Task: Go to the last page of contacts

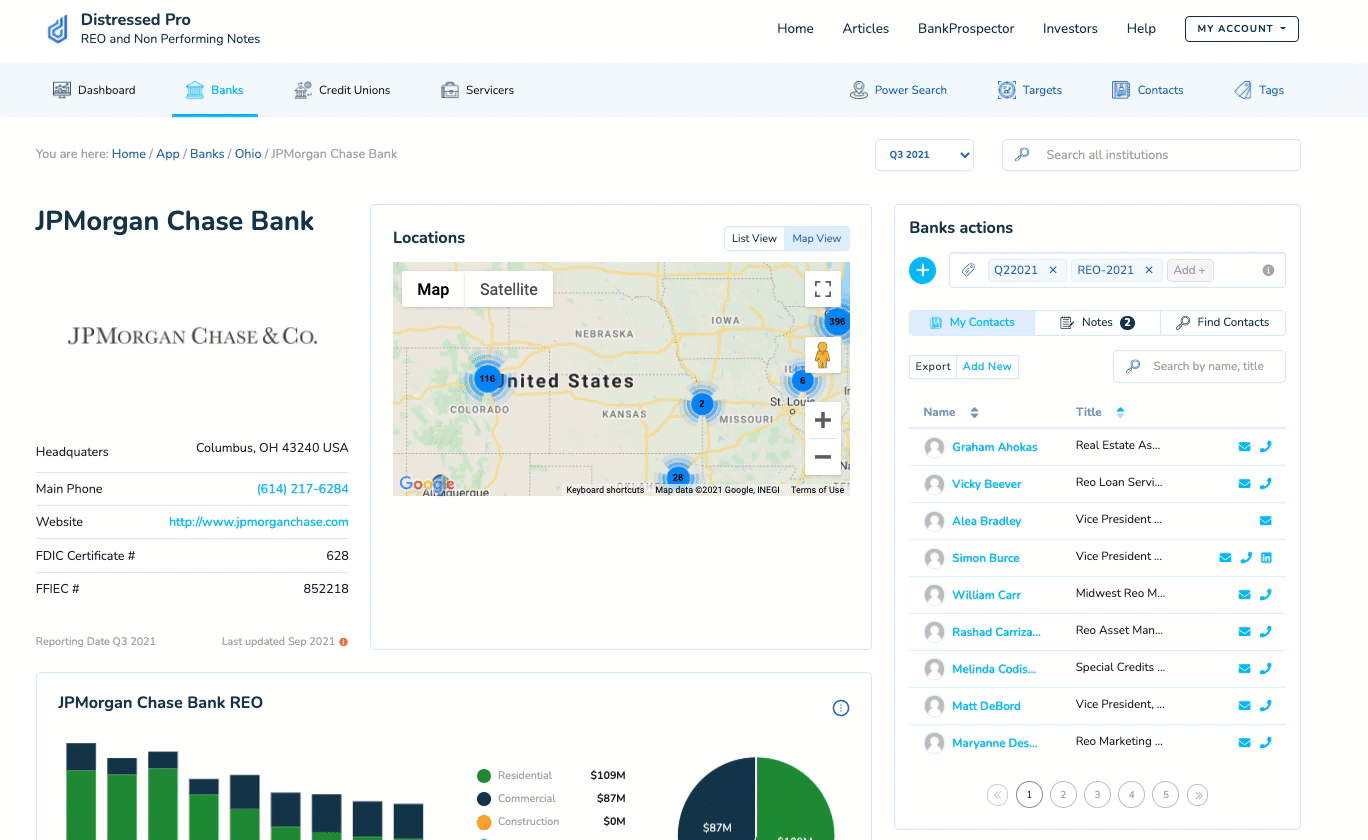Action: tap(1198, 795)
